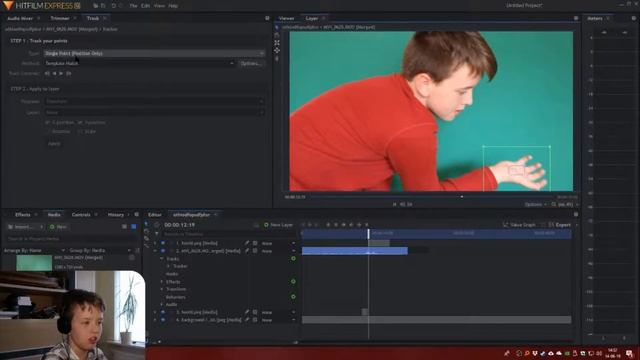Viewport: 640px width, 360px height.
Task: Click HitFilm Express logo in title bar
Action: pyautogui.click(x=43, y=6)
